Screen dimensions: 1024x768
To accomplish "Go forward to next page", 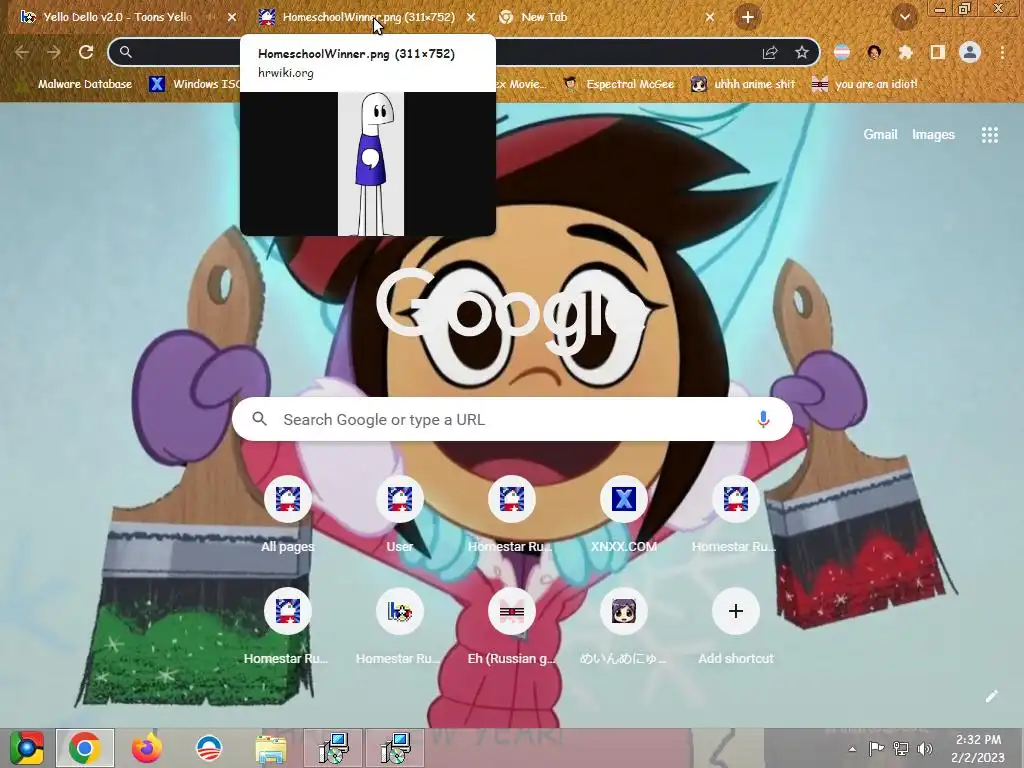I will [54, 52].
